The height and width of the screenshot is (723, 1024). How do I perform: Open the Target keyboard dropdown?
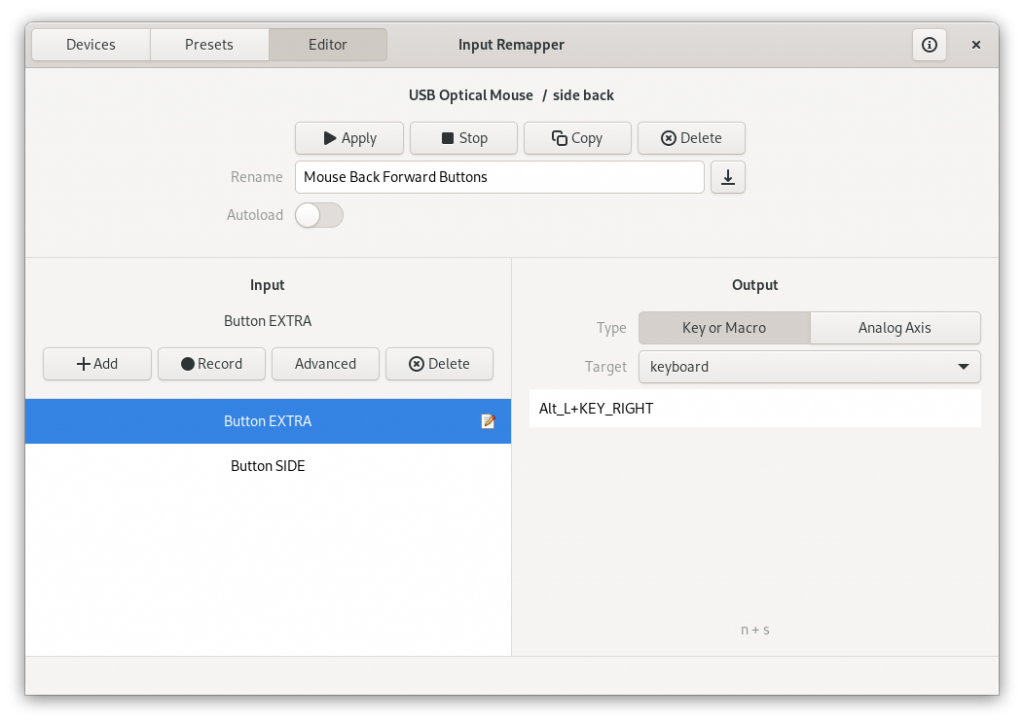809,367
